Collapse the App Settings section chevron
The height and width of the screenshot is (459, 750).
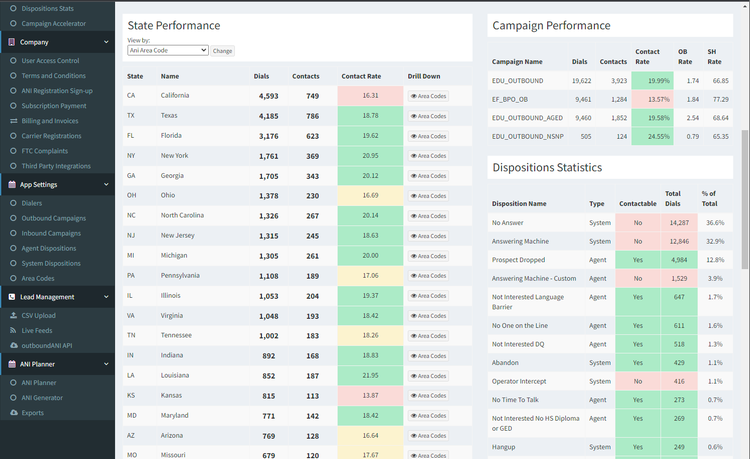106,185
